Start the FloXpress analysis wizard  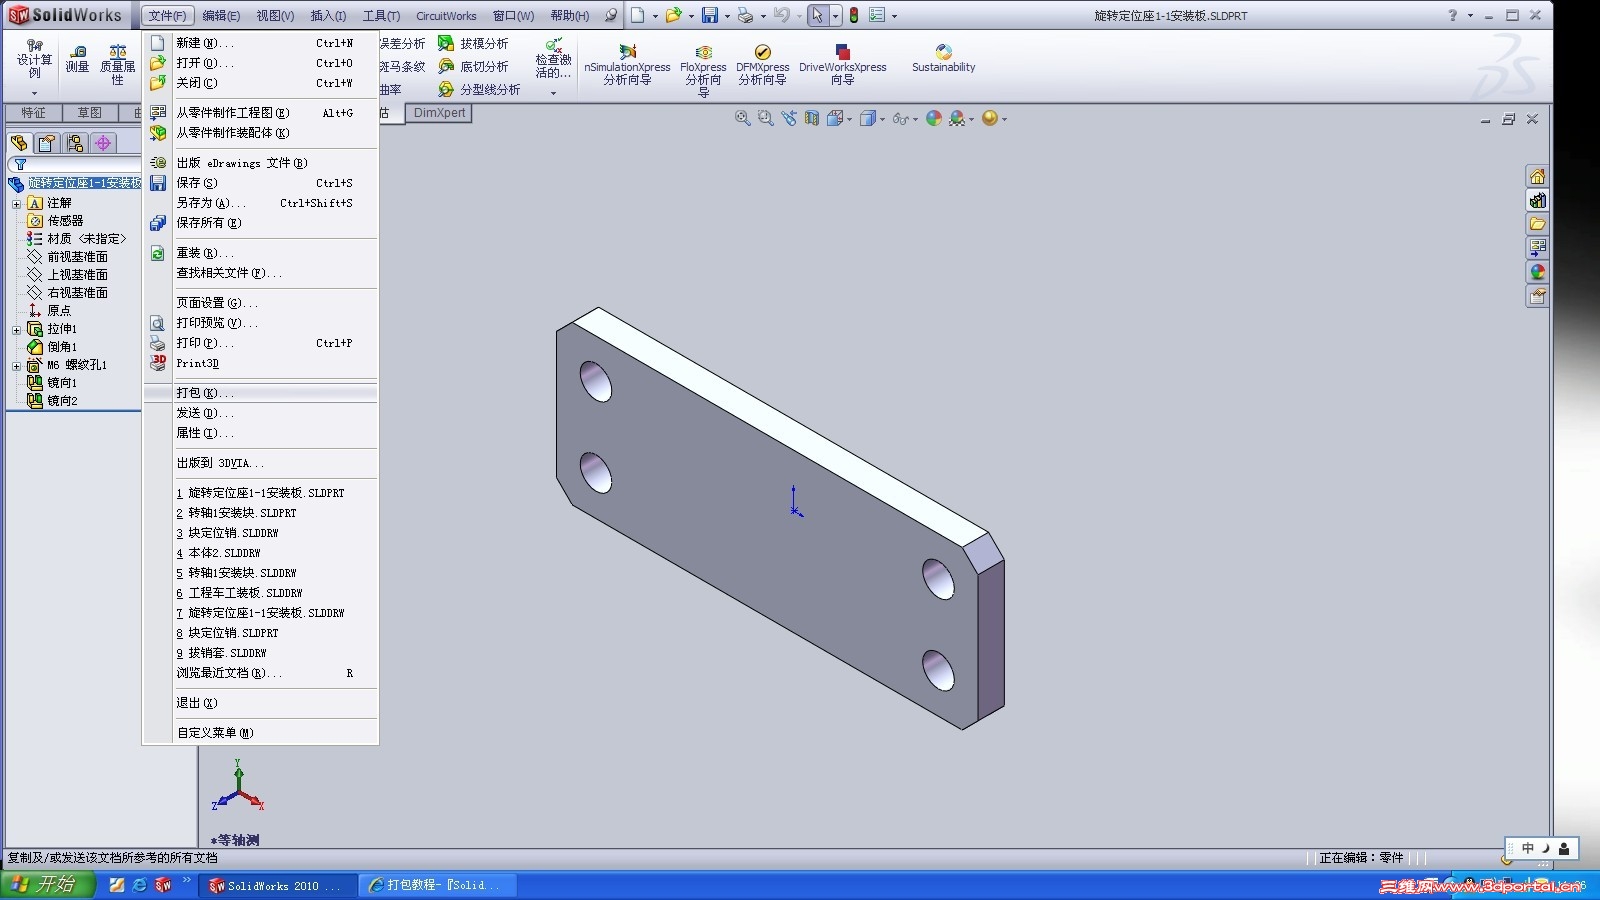[703, 70]
